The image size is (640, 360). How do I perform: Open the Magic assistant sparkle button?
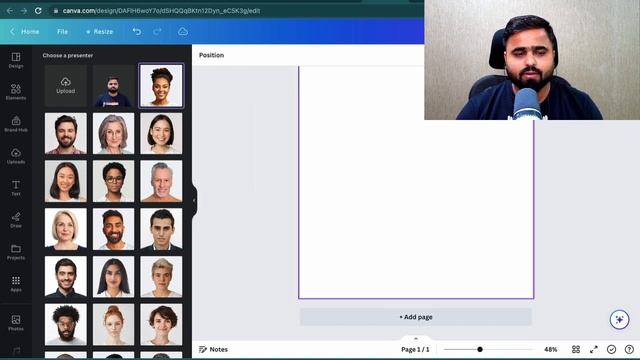[620, 320]
